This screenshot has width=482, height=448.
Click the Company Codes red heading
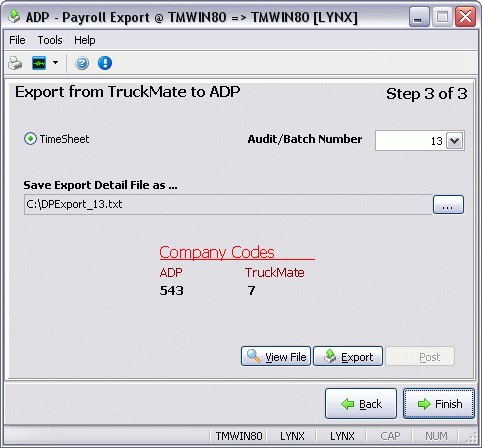tap(217, 252)
